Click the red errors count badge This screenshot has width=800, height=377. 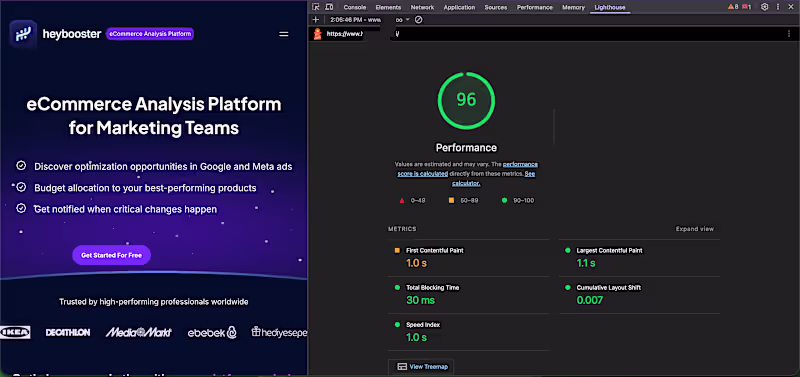click(746, 7)
